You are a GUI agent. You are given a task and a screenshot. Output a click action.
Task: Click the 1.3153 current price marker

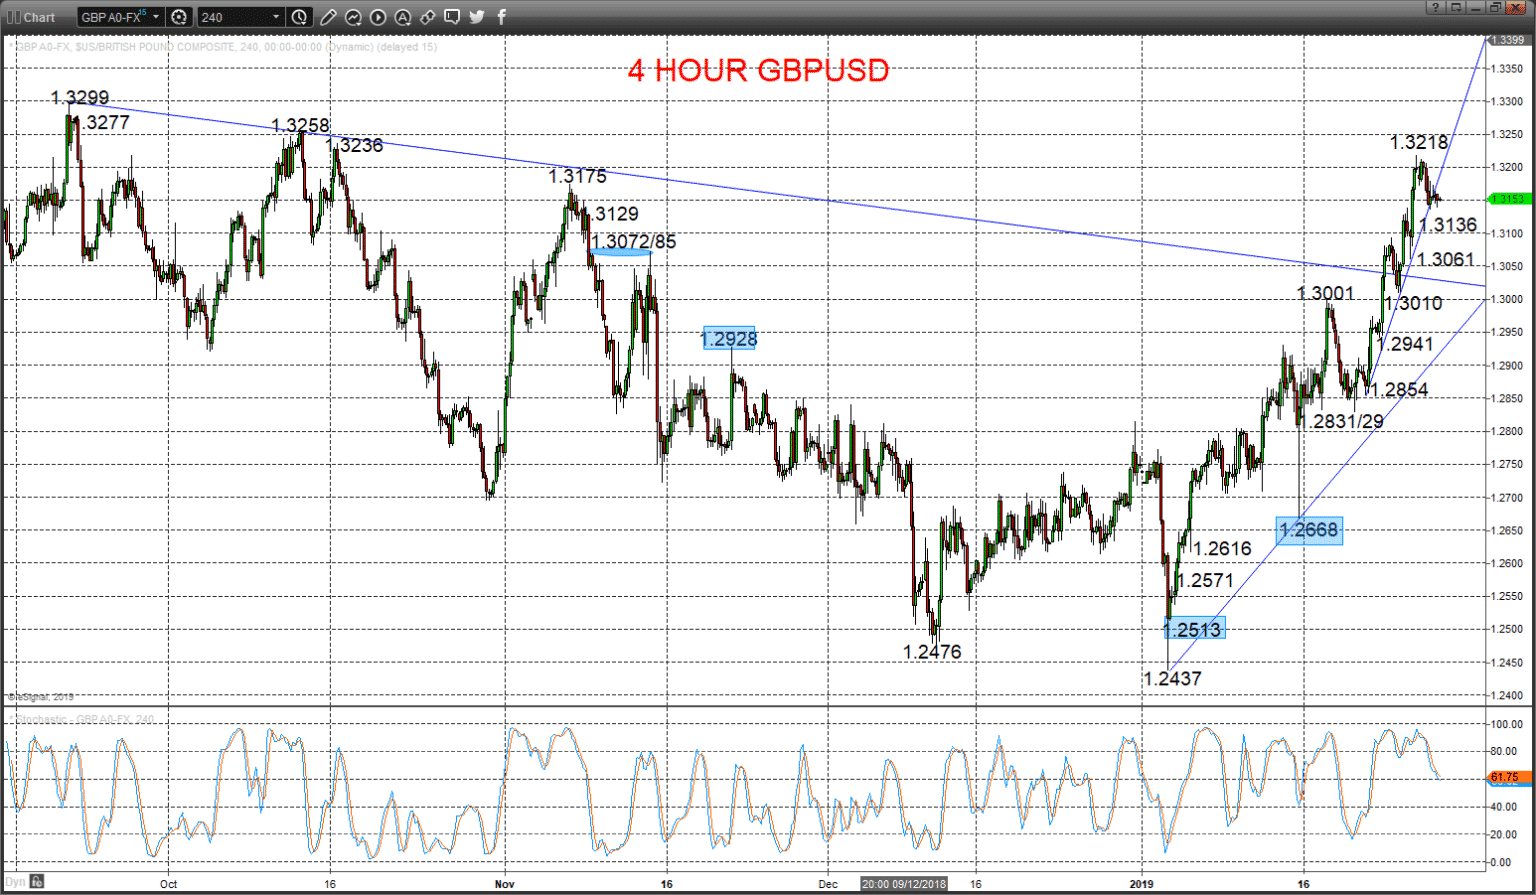pos(1507,199)
